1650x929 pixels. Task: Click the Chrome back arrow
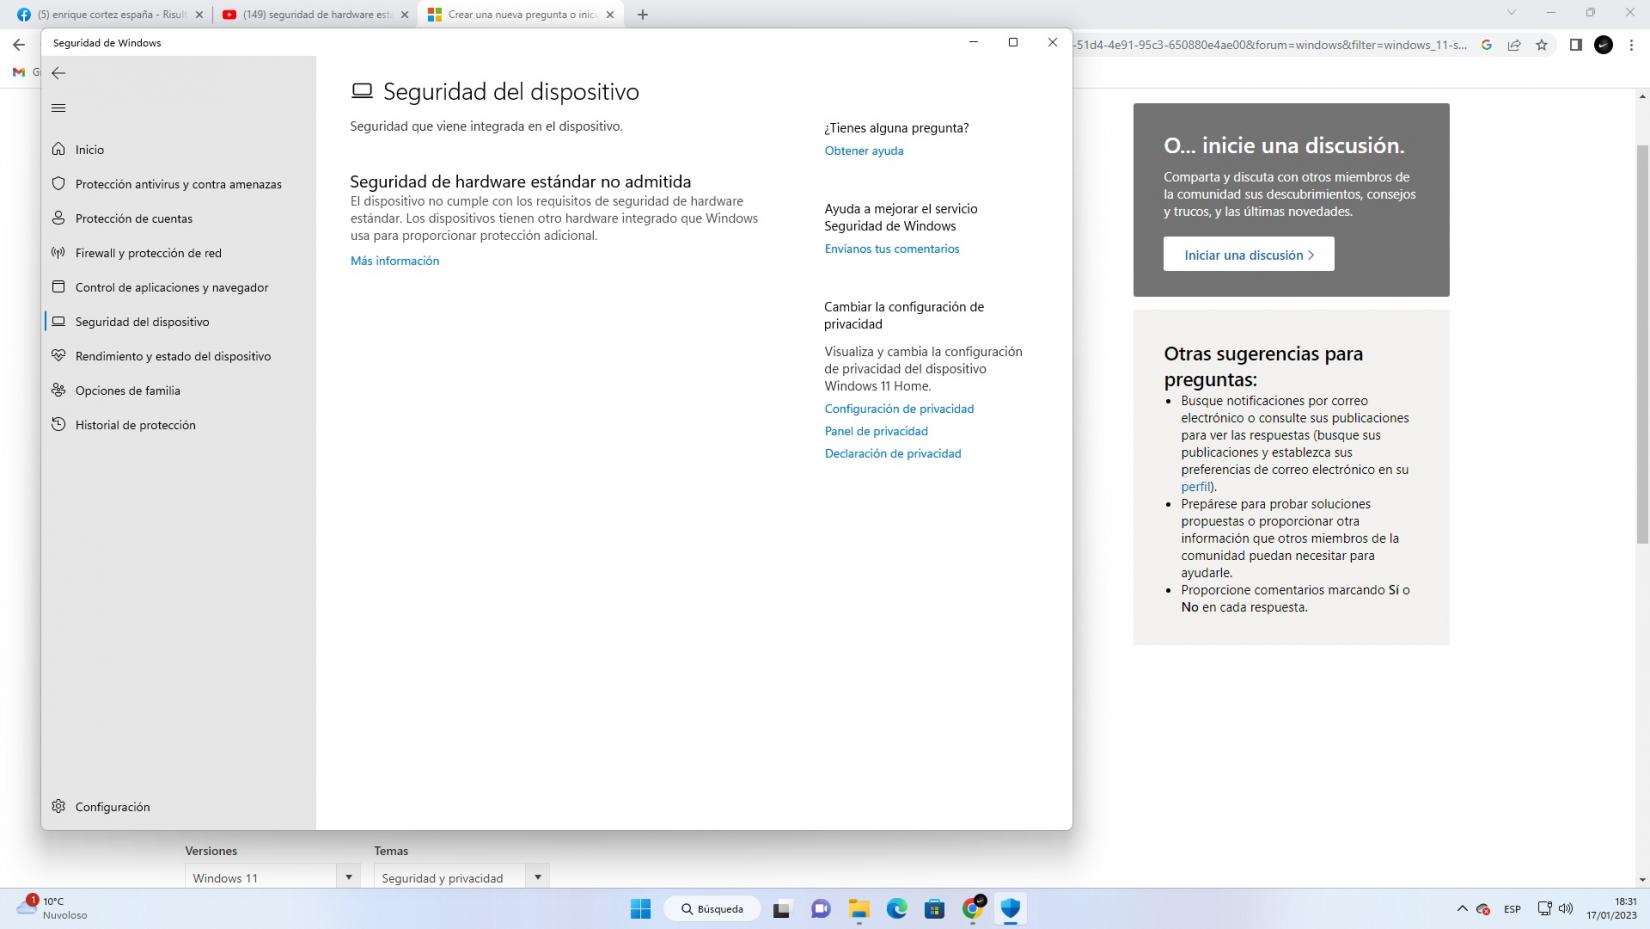coord(18,45)
